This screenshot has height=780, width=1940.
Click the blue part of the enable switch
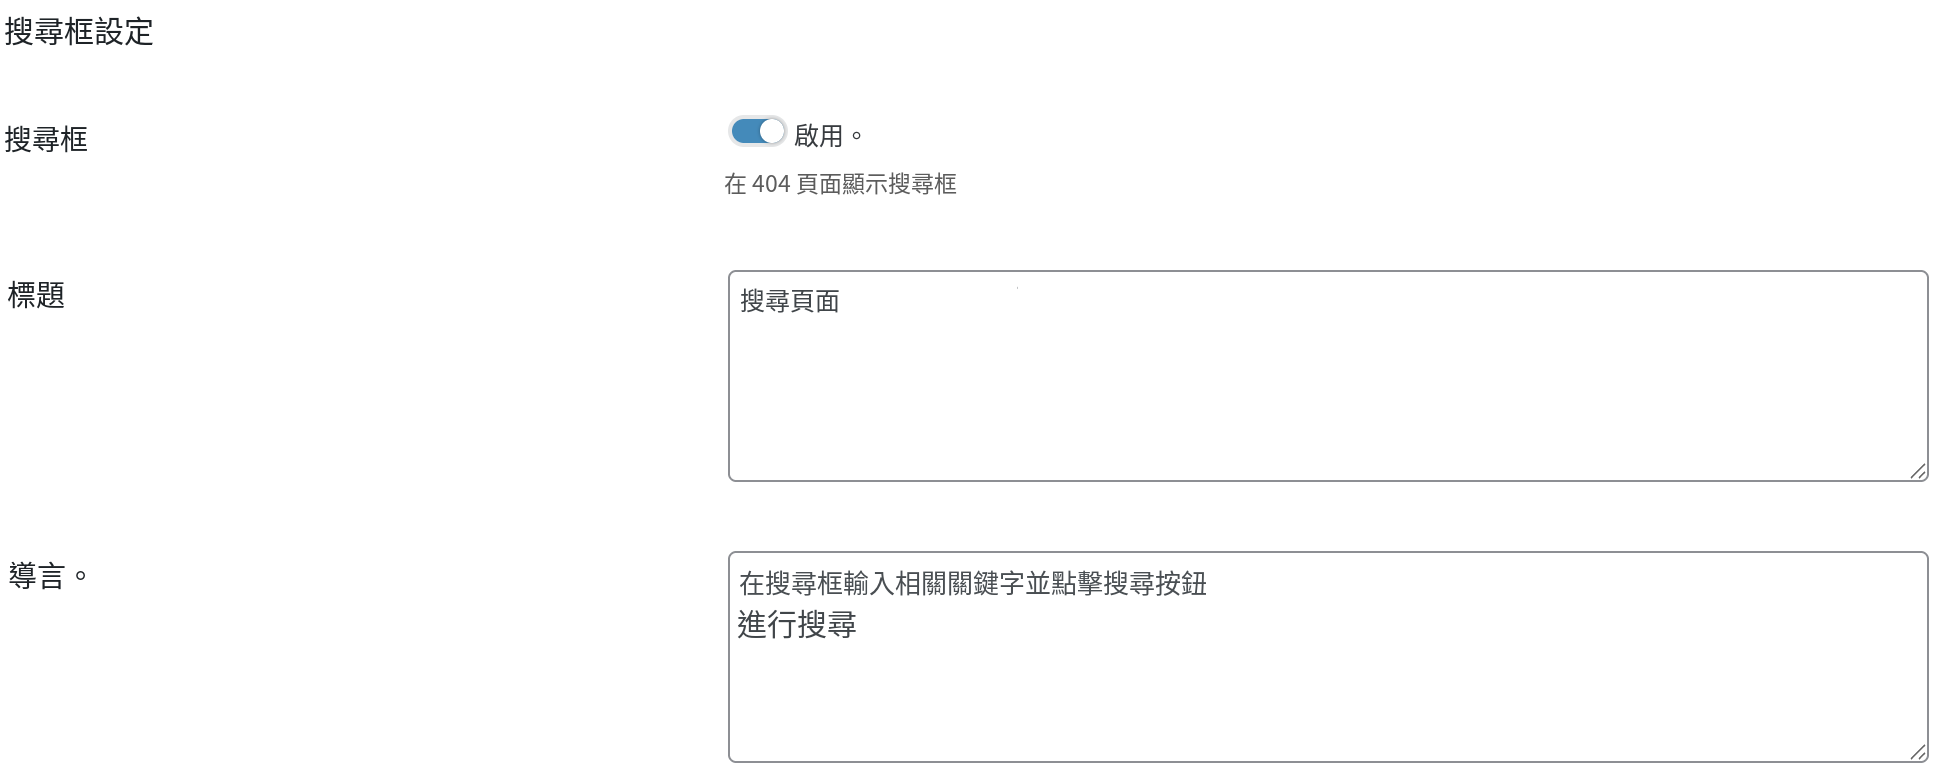point(745,132)
